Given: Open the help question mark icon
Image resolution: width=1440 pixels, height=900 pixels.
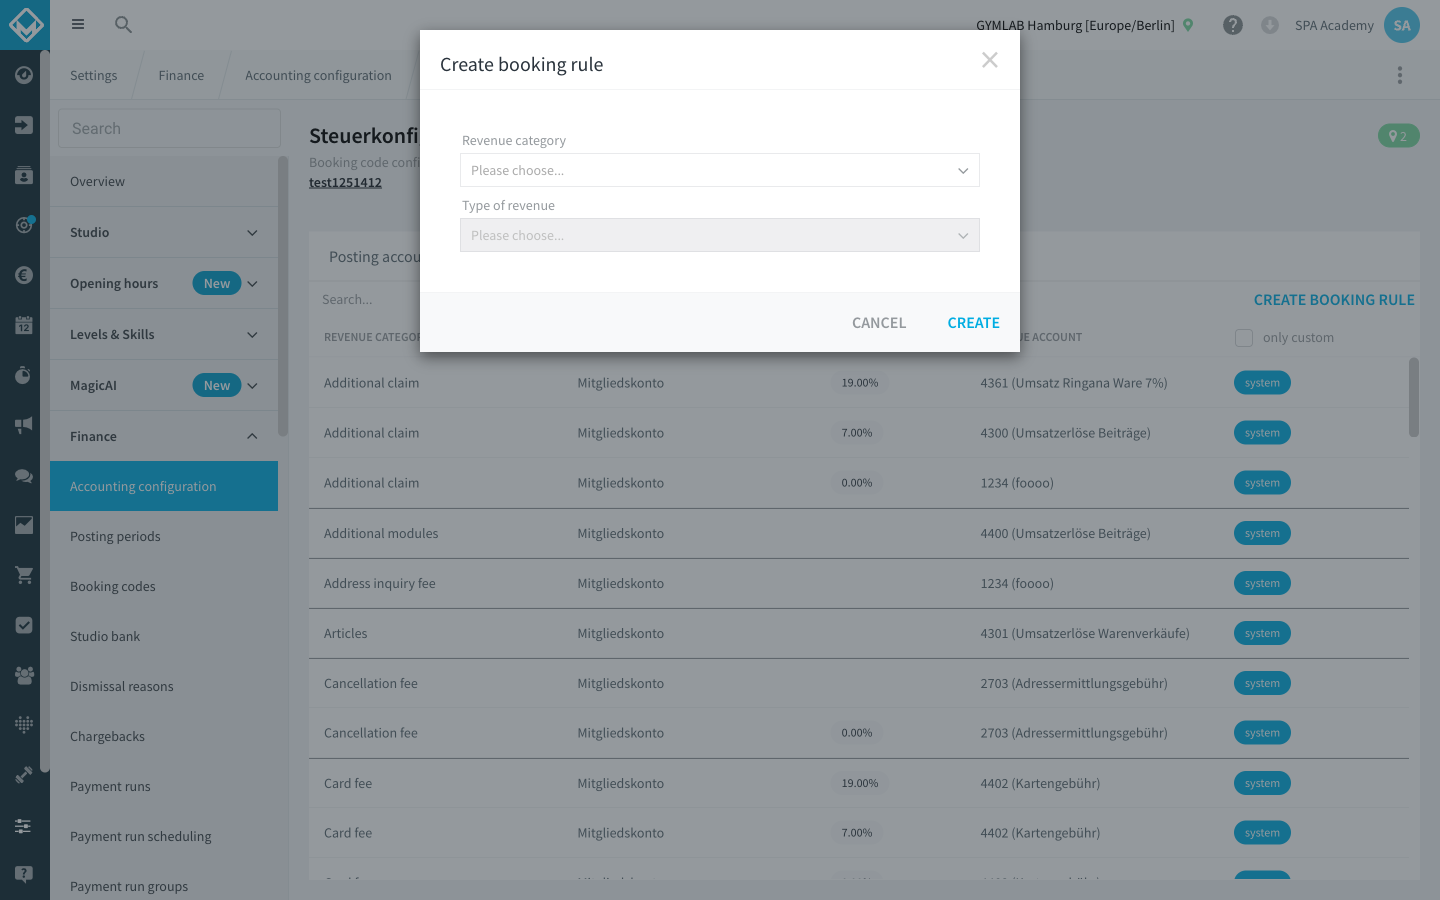Looking at the screenshot, I should click(1233, 25).
